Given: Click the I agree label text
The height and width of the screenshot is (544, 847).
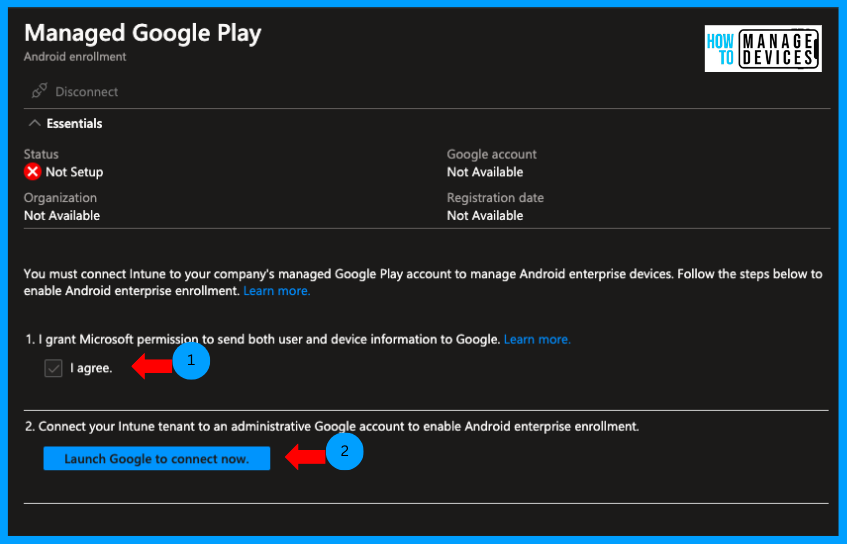Looking at the screenshot, I should pyautogui.click(x=91, y=368).
